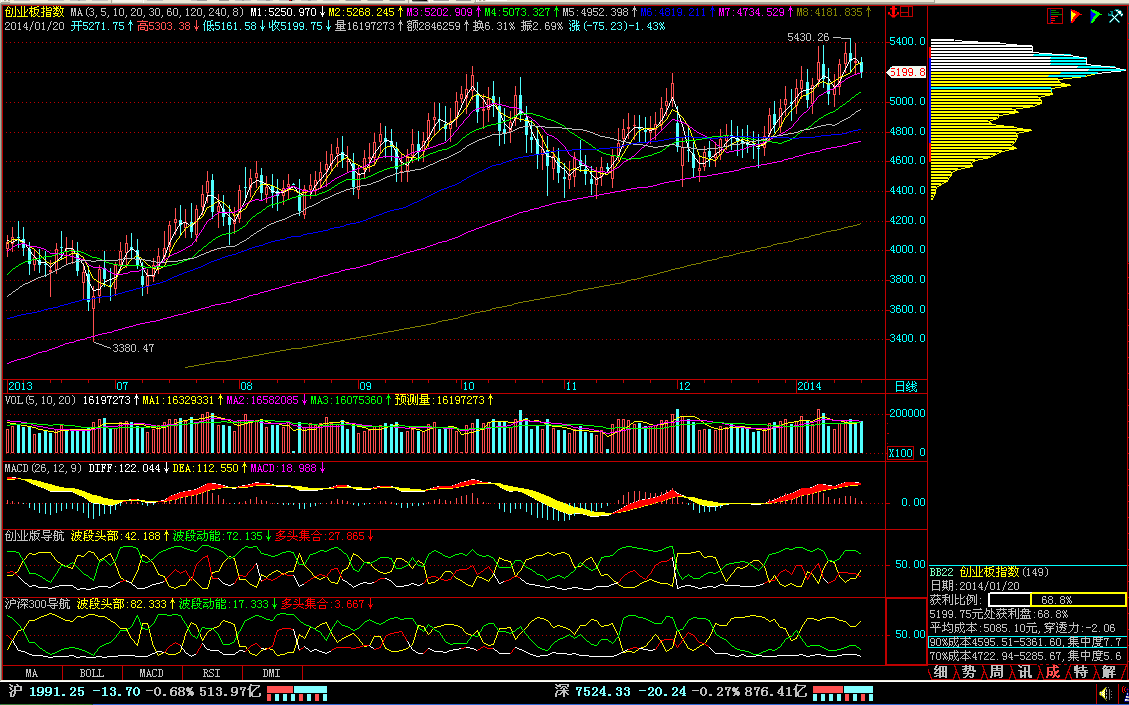The image size is (1129, 705).
Task: Open the 周 tab in side panel
Action: [x=997, y=673]
